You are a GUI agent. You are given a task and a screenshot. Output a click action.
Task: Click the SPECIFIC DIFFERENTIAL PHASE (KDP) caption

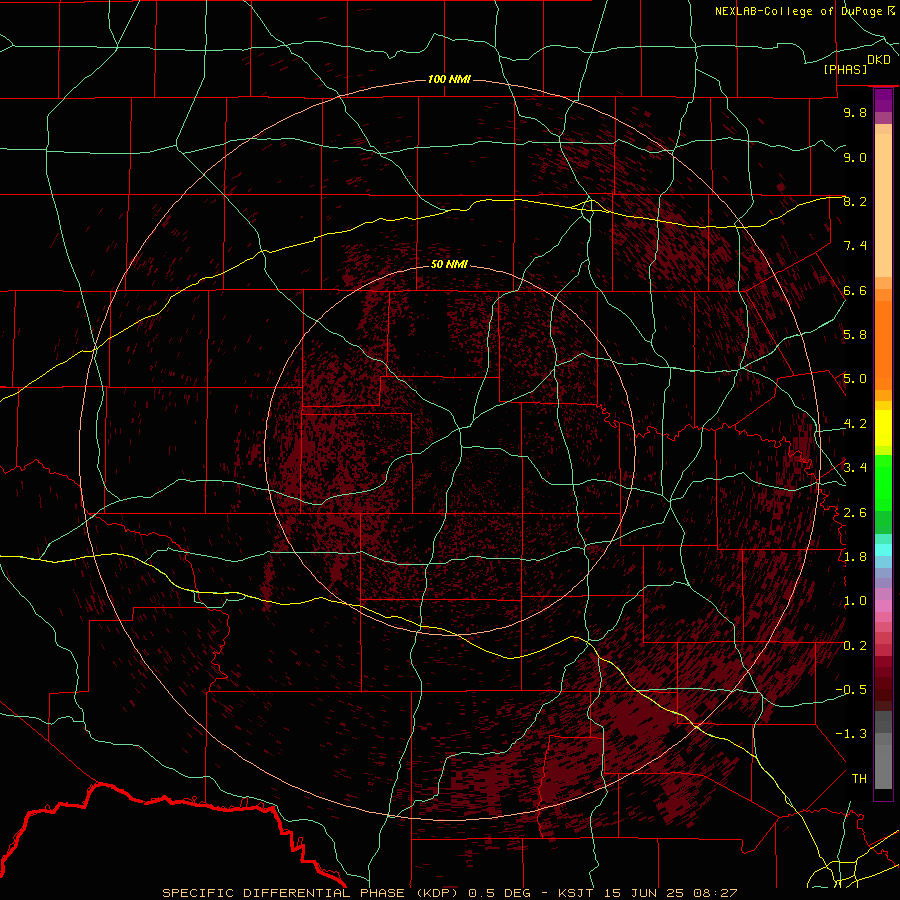[x=310, y=893]
